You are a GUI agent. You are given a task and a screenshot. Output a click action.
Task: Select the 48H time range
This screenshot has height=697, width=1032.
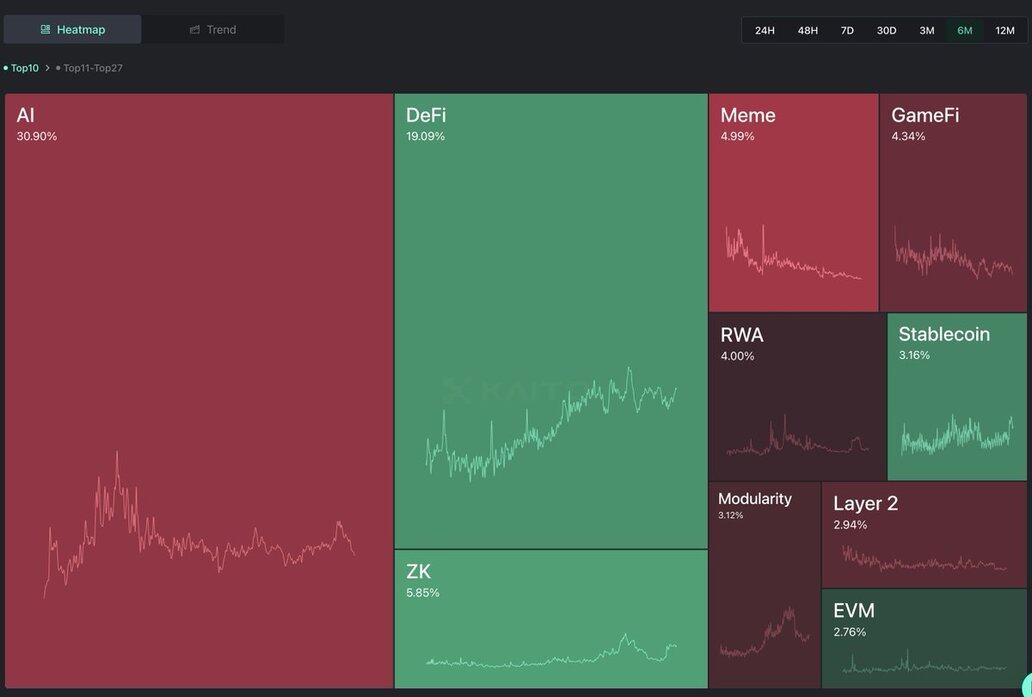(x=807, y=30)
